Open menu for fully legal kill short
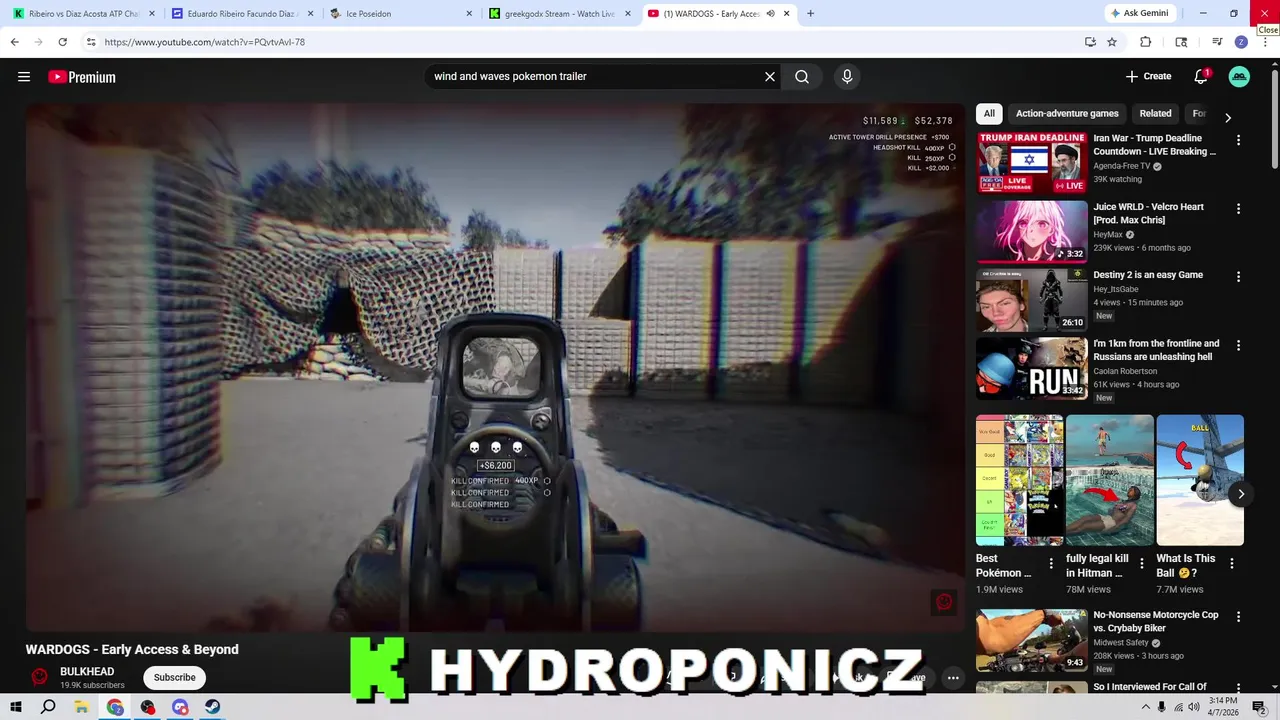This screenshot has height=720, width=1280. [1142, 564]
